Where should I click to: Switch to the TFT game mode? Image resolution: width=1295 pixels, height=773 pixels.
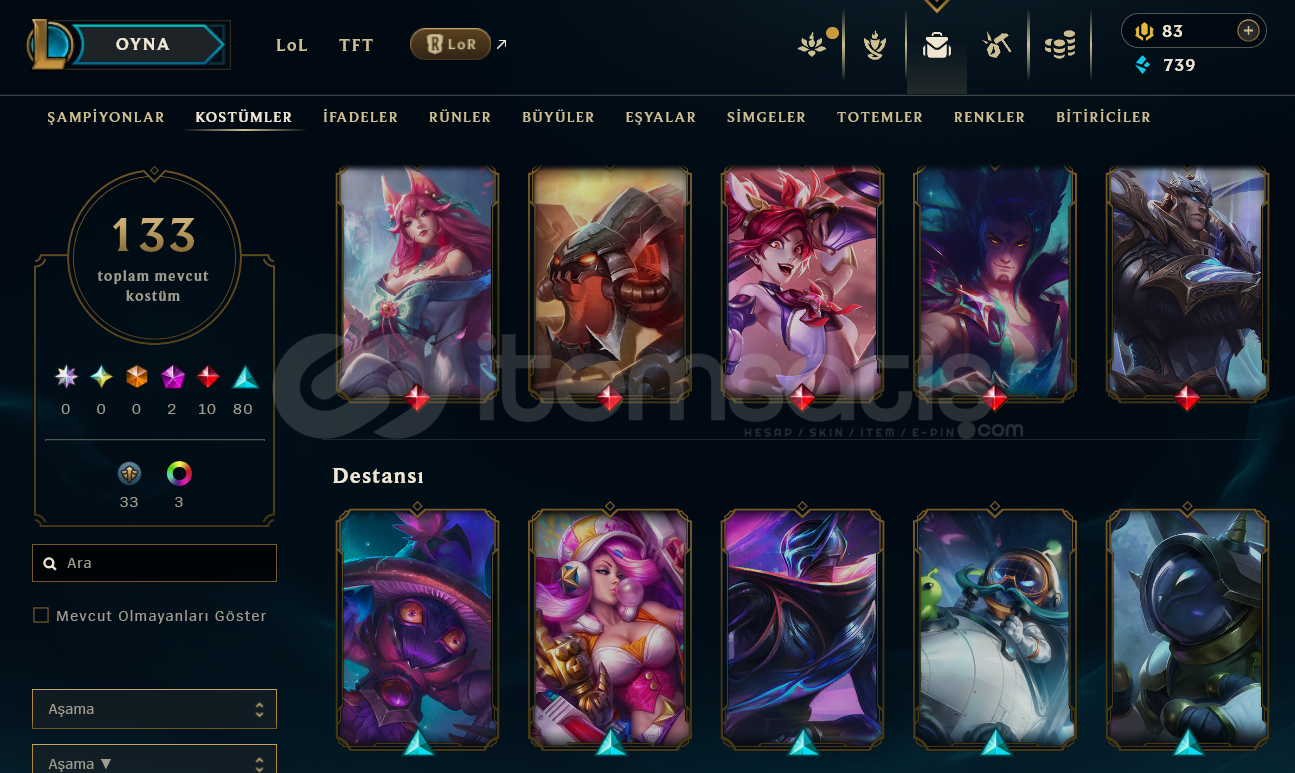click(356, 45)
